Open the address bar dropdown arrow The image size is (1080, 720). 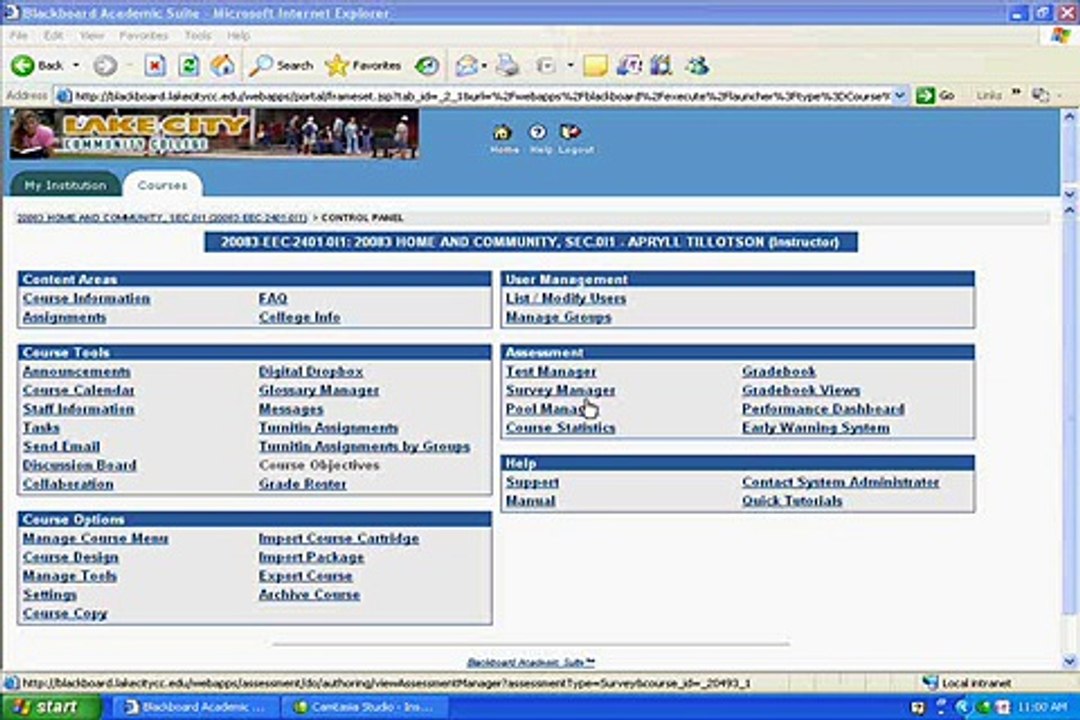(x=900, y=96)
